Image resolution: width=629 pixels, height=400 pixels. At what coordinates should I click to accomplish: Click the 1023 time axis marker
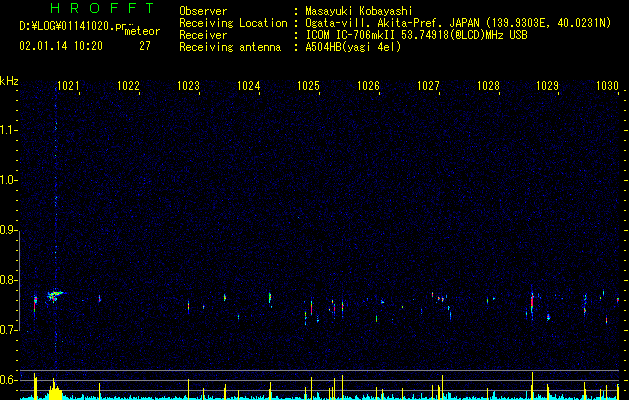click(188, 86)
